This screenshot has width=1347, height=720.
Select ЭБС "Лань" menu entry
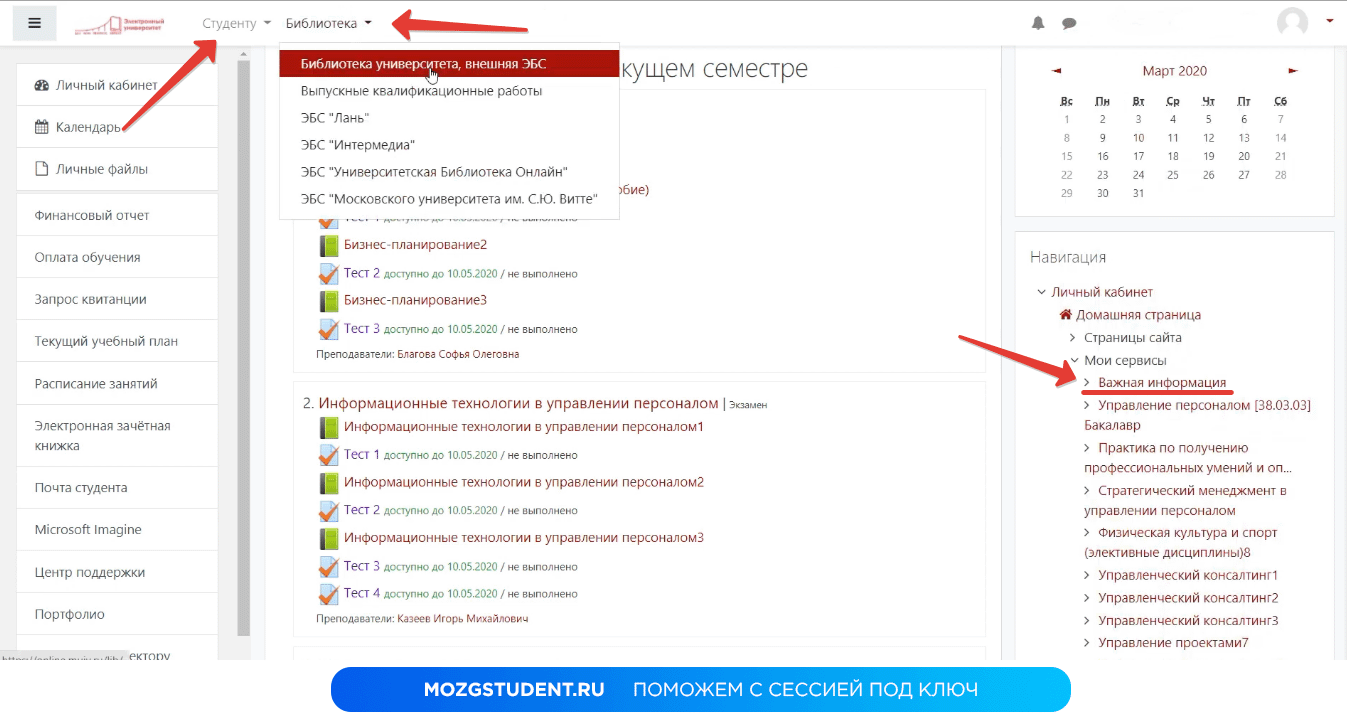[x=449, y=118]
